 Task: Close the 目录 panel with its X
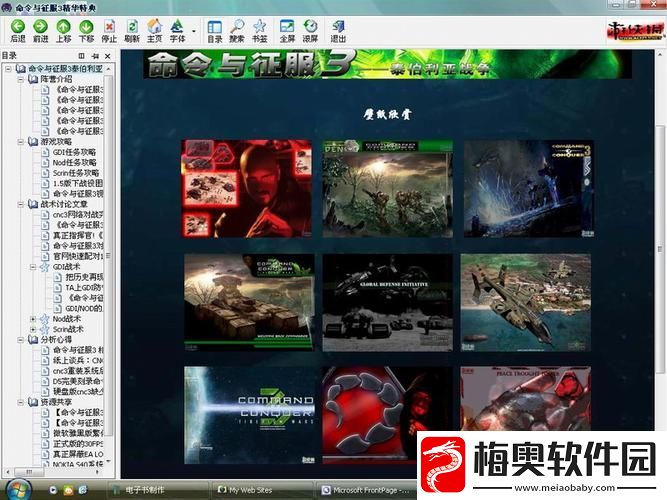tap(108, 56)
